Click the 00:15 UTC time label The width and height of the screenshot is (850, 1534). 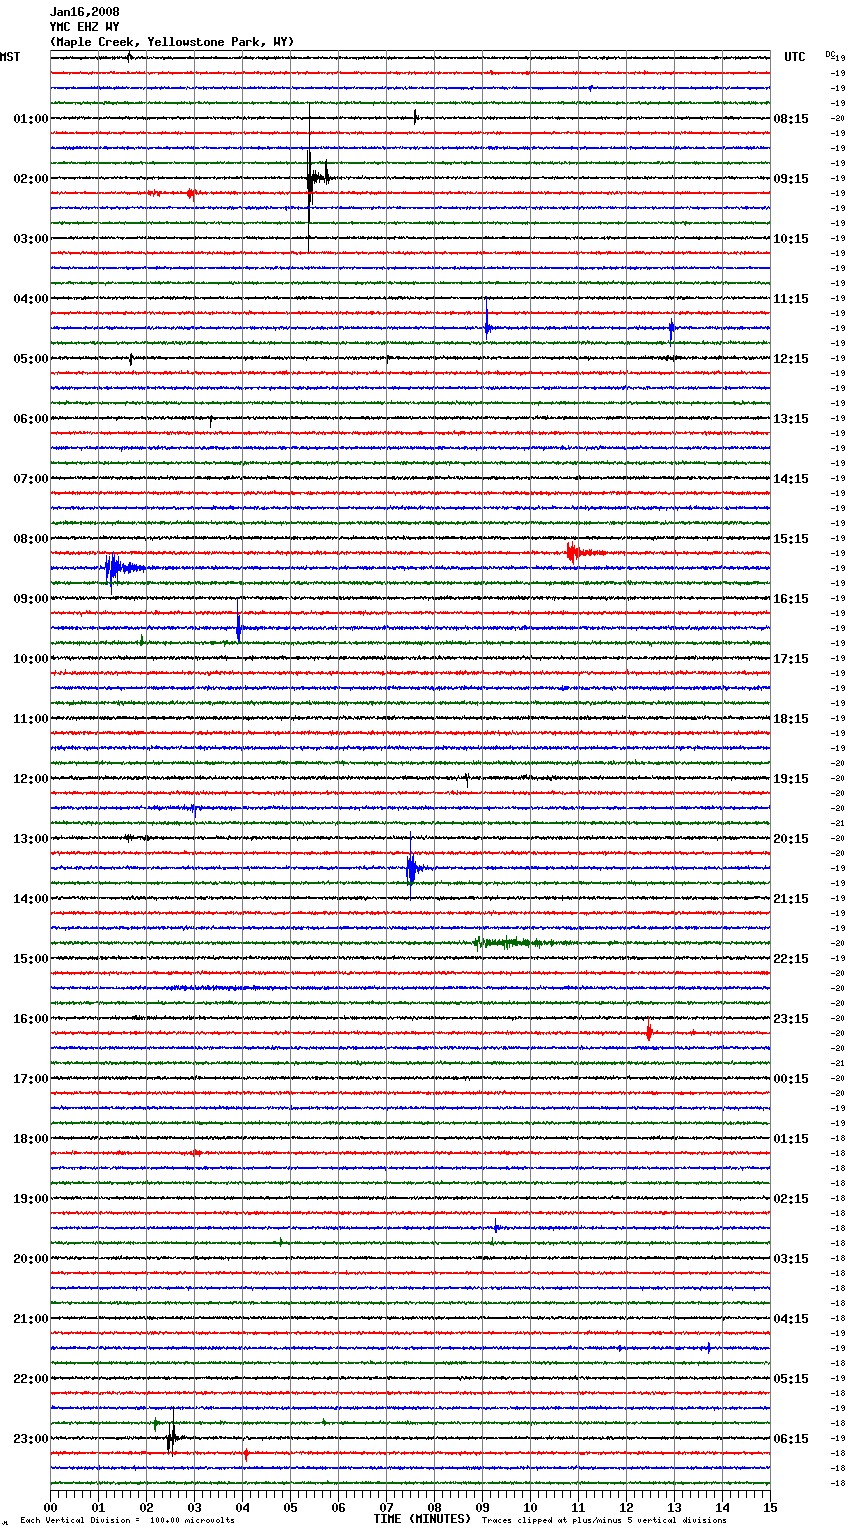click(791, 1079)
